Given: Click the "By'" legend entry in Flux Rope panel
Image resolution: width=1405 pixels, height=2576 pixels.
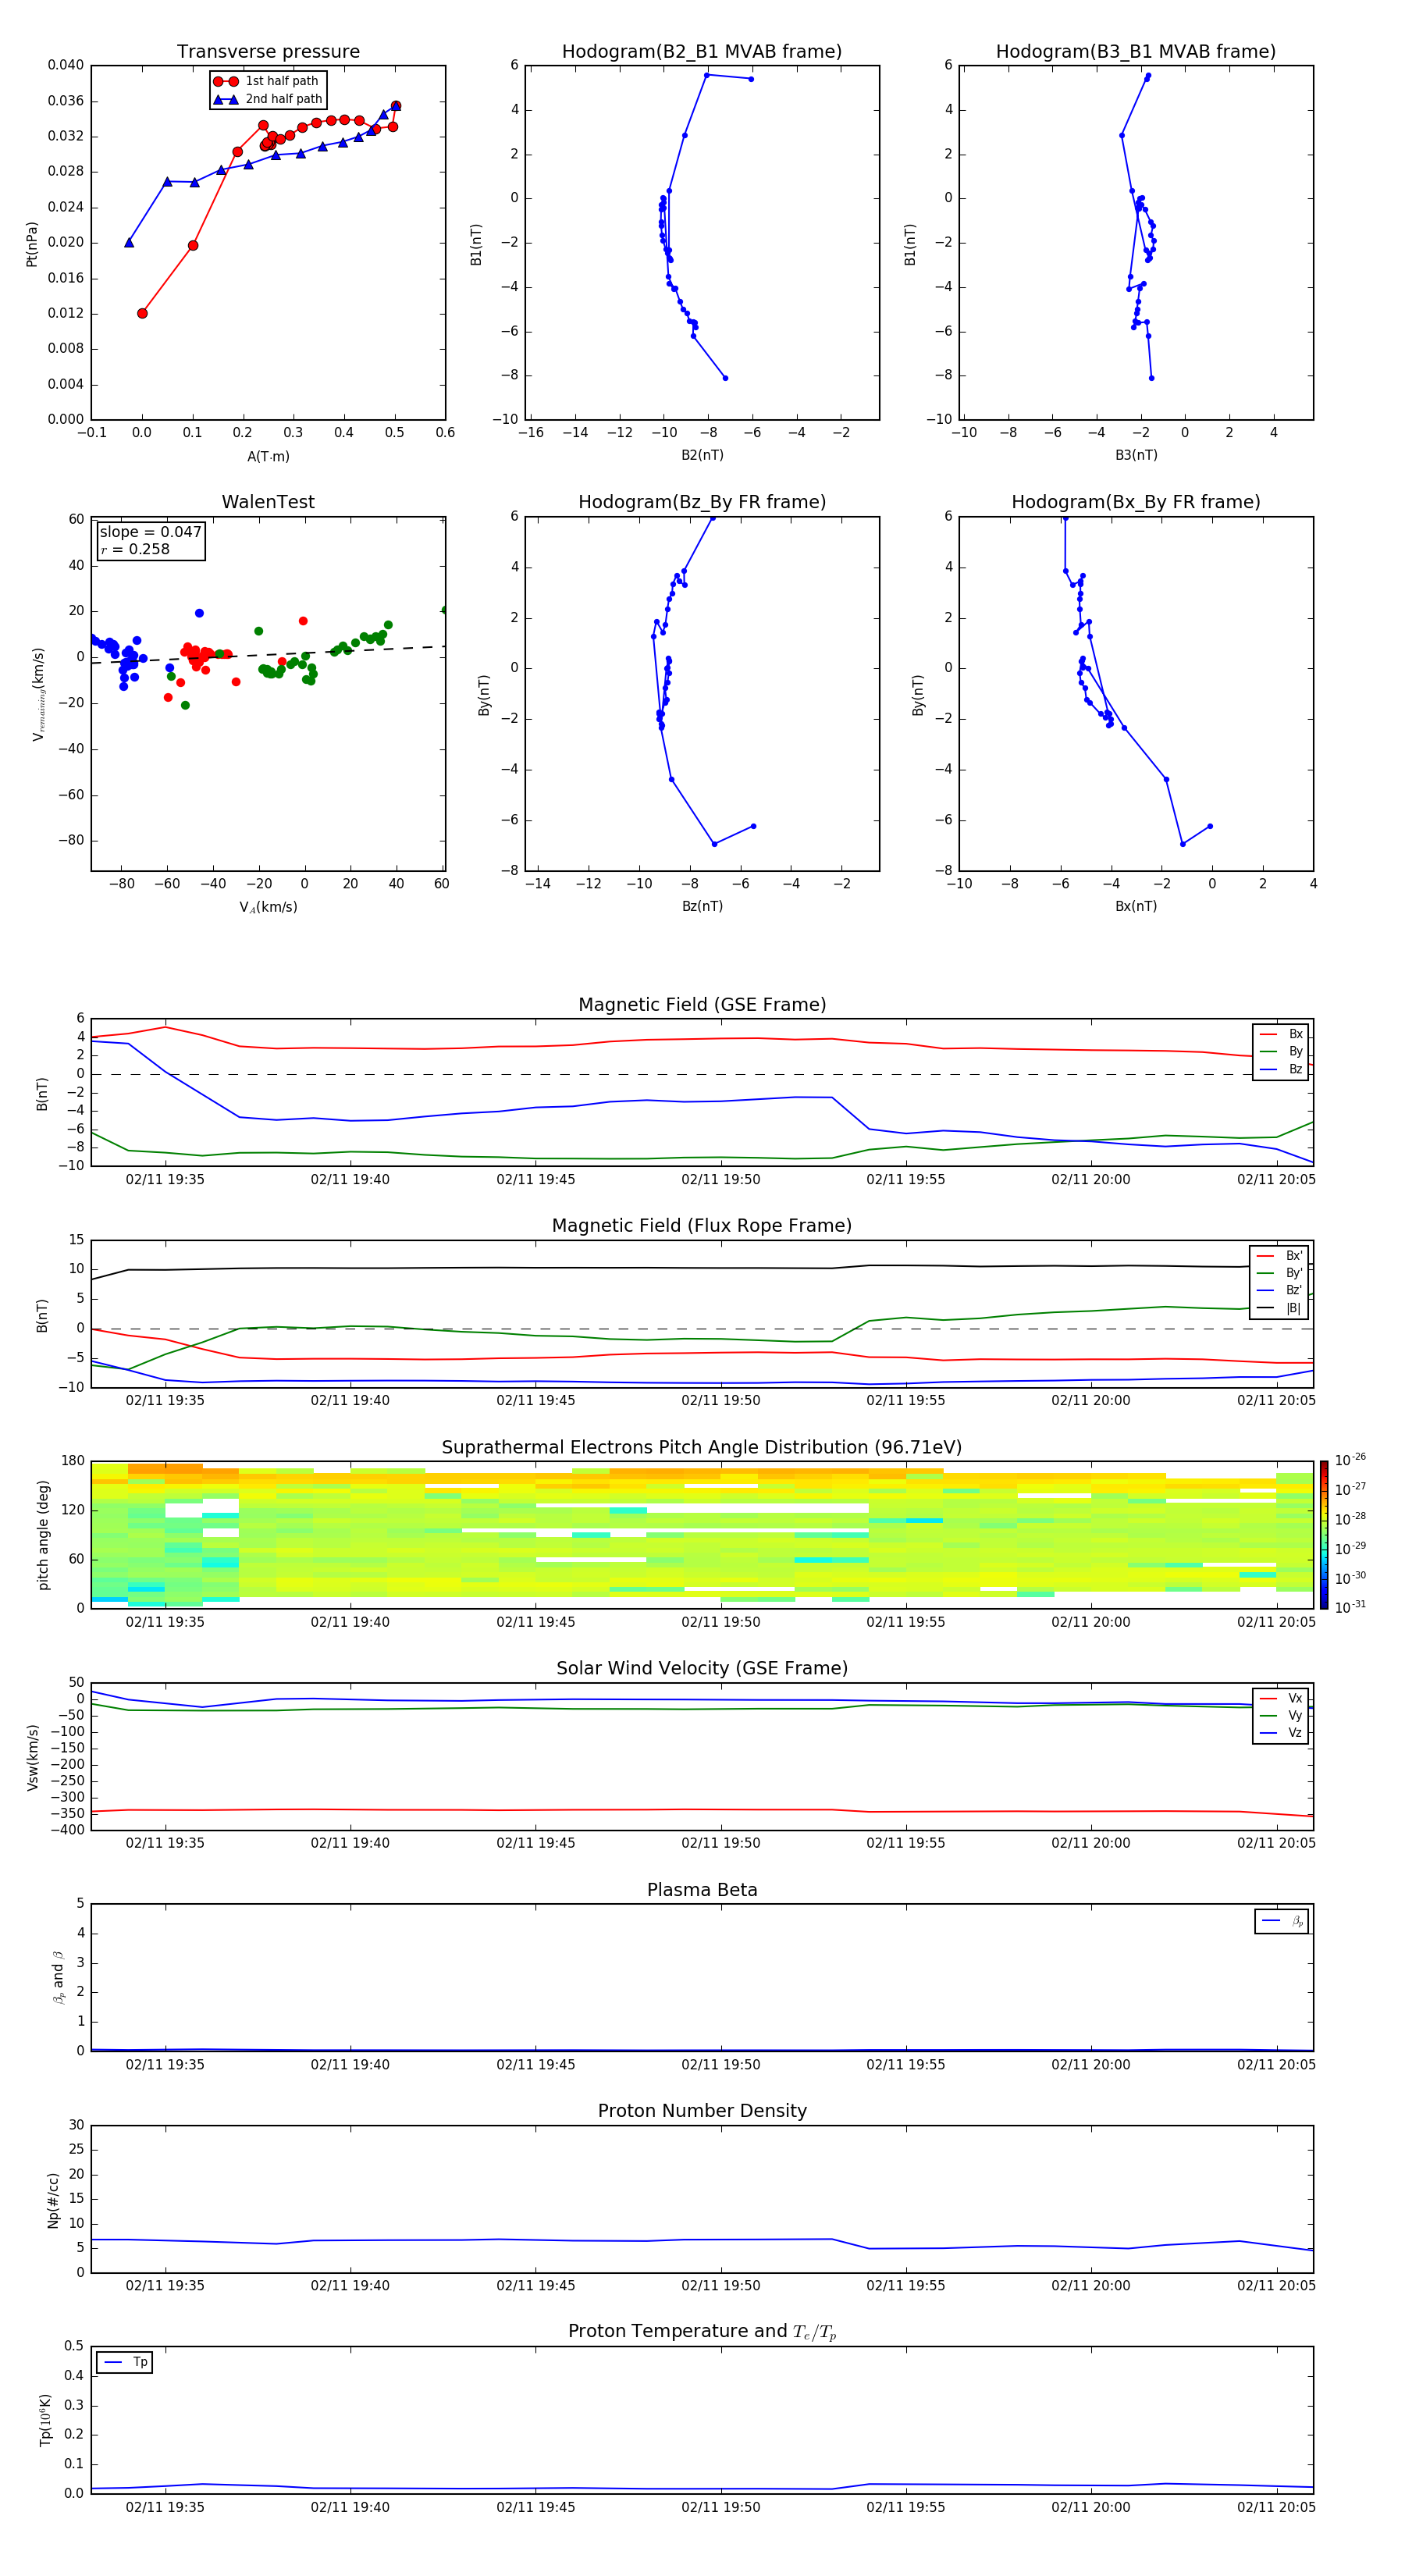Looking at the screenshot, I should [1280, 1273].
